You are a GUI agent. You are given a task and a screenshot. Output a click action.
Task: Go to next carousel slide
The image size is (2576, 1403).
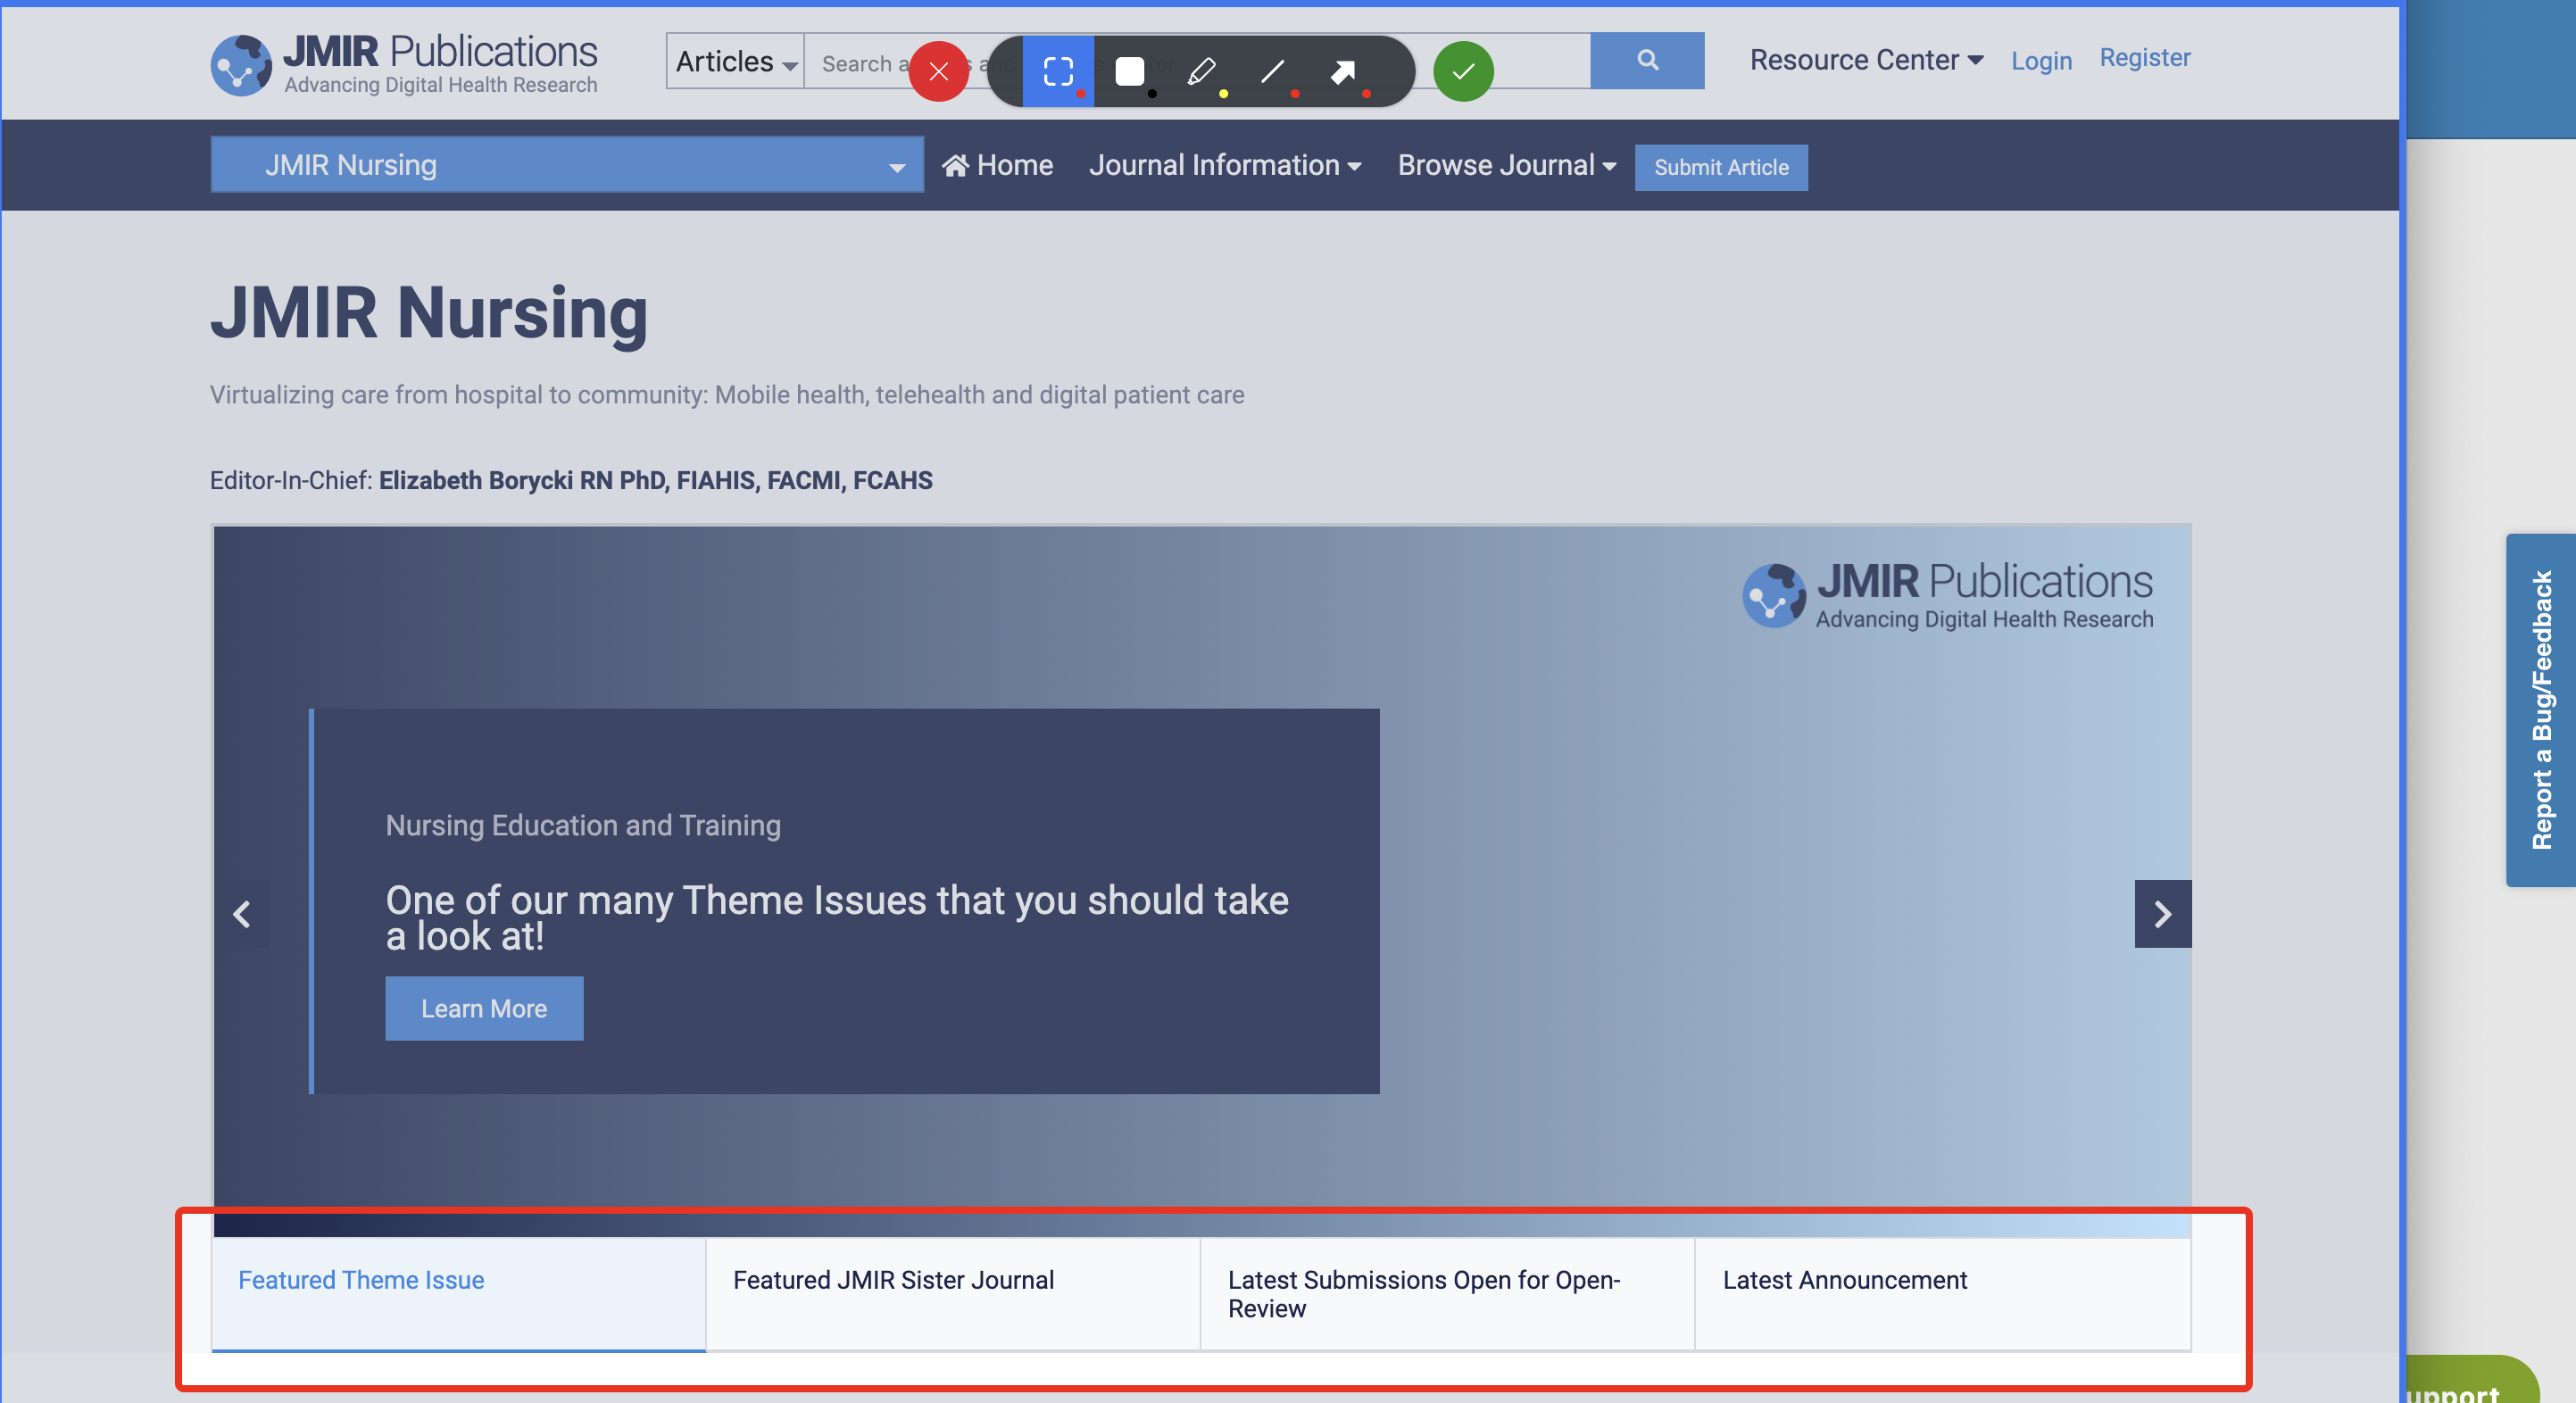[x=2162, y=913]
